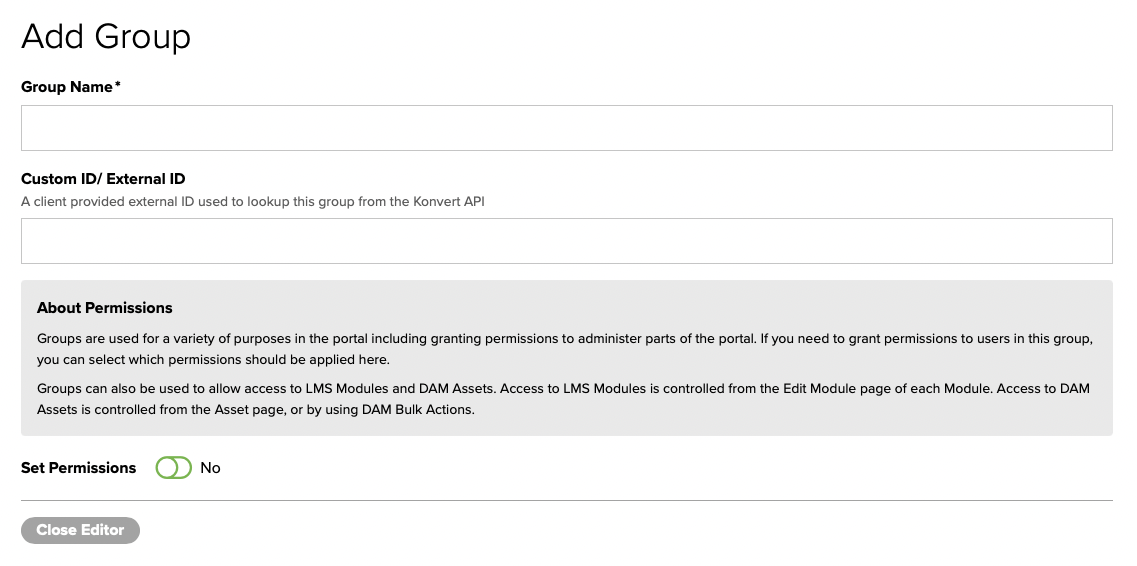This screenshot has width=1137, height=566.
Task: Click the divider line above Close Editor
Action: click(566, 500)
